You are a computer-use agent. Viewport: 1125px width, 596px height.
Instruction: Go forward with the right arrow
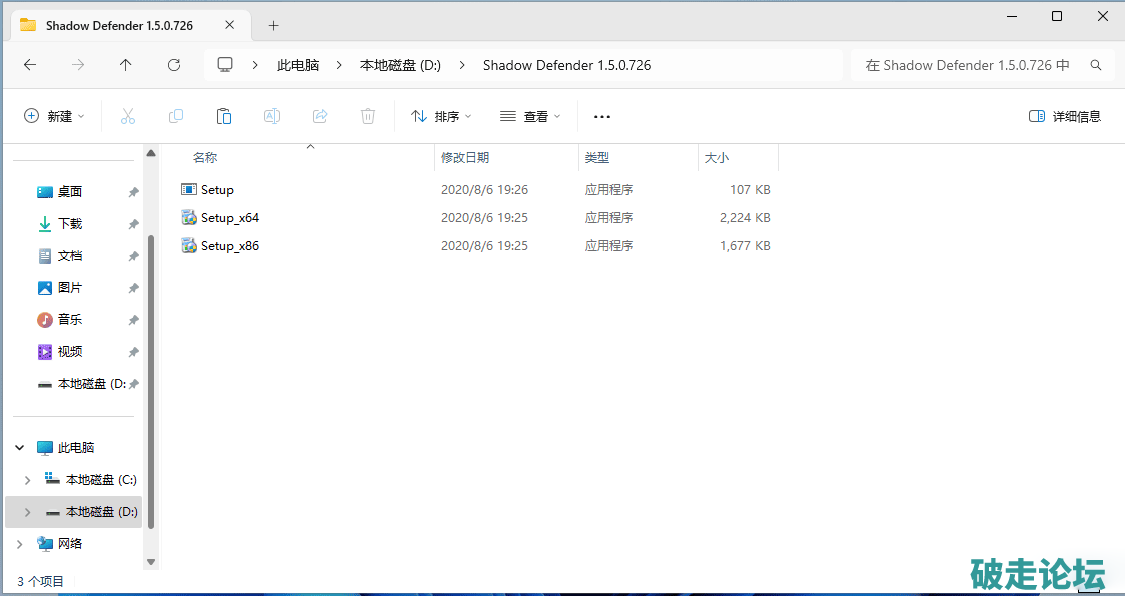pyautogui.click(x=77, y=65)
